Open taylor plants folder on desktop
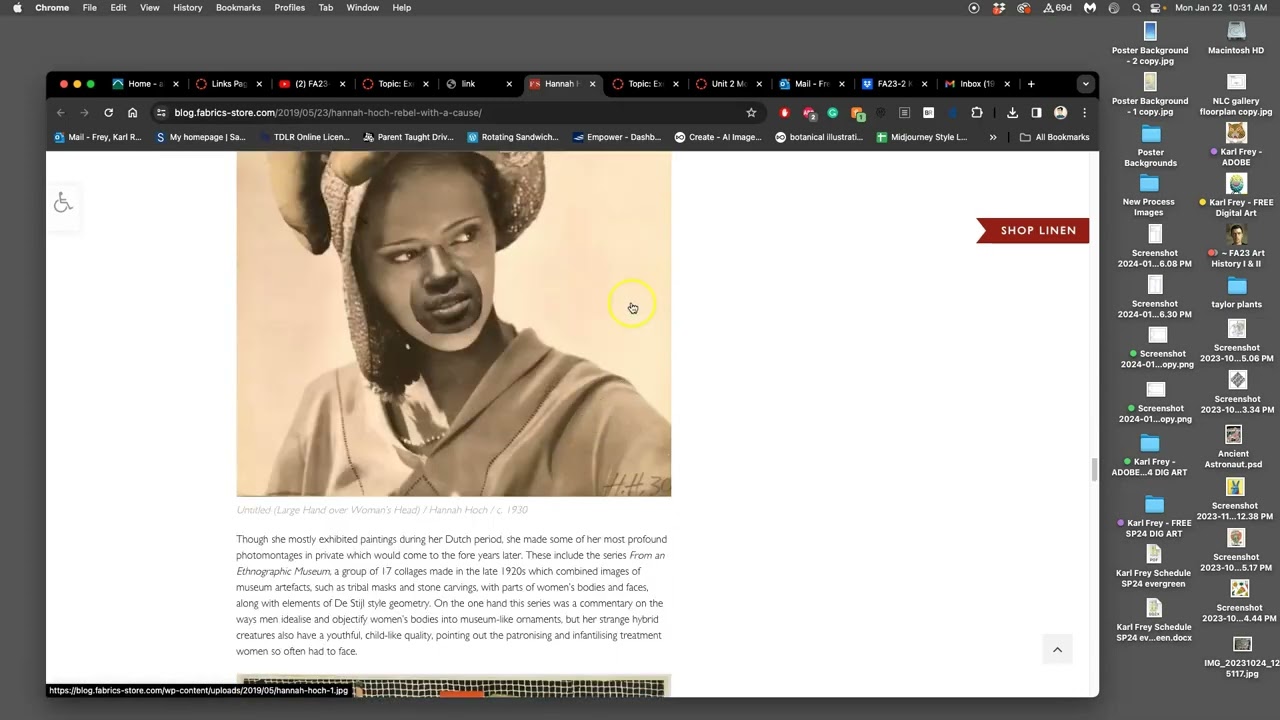Image resolution: width=1280 pixels, height=720 pixels. pos(1236,291)
